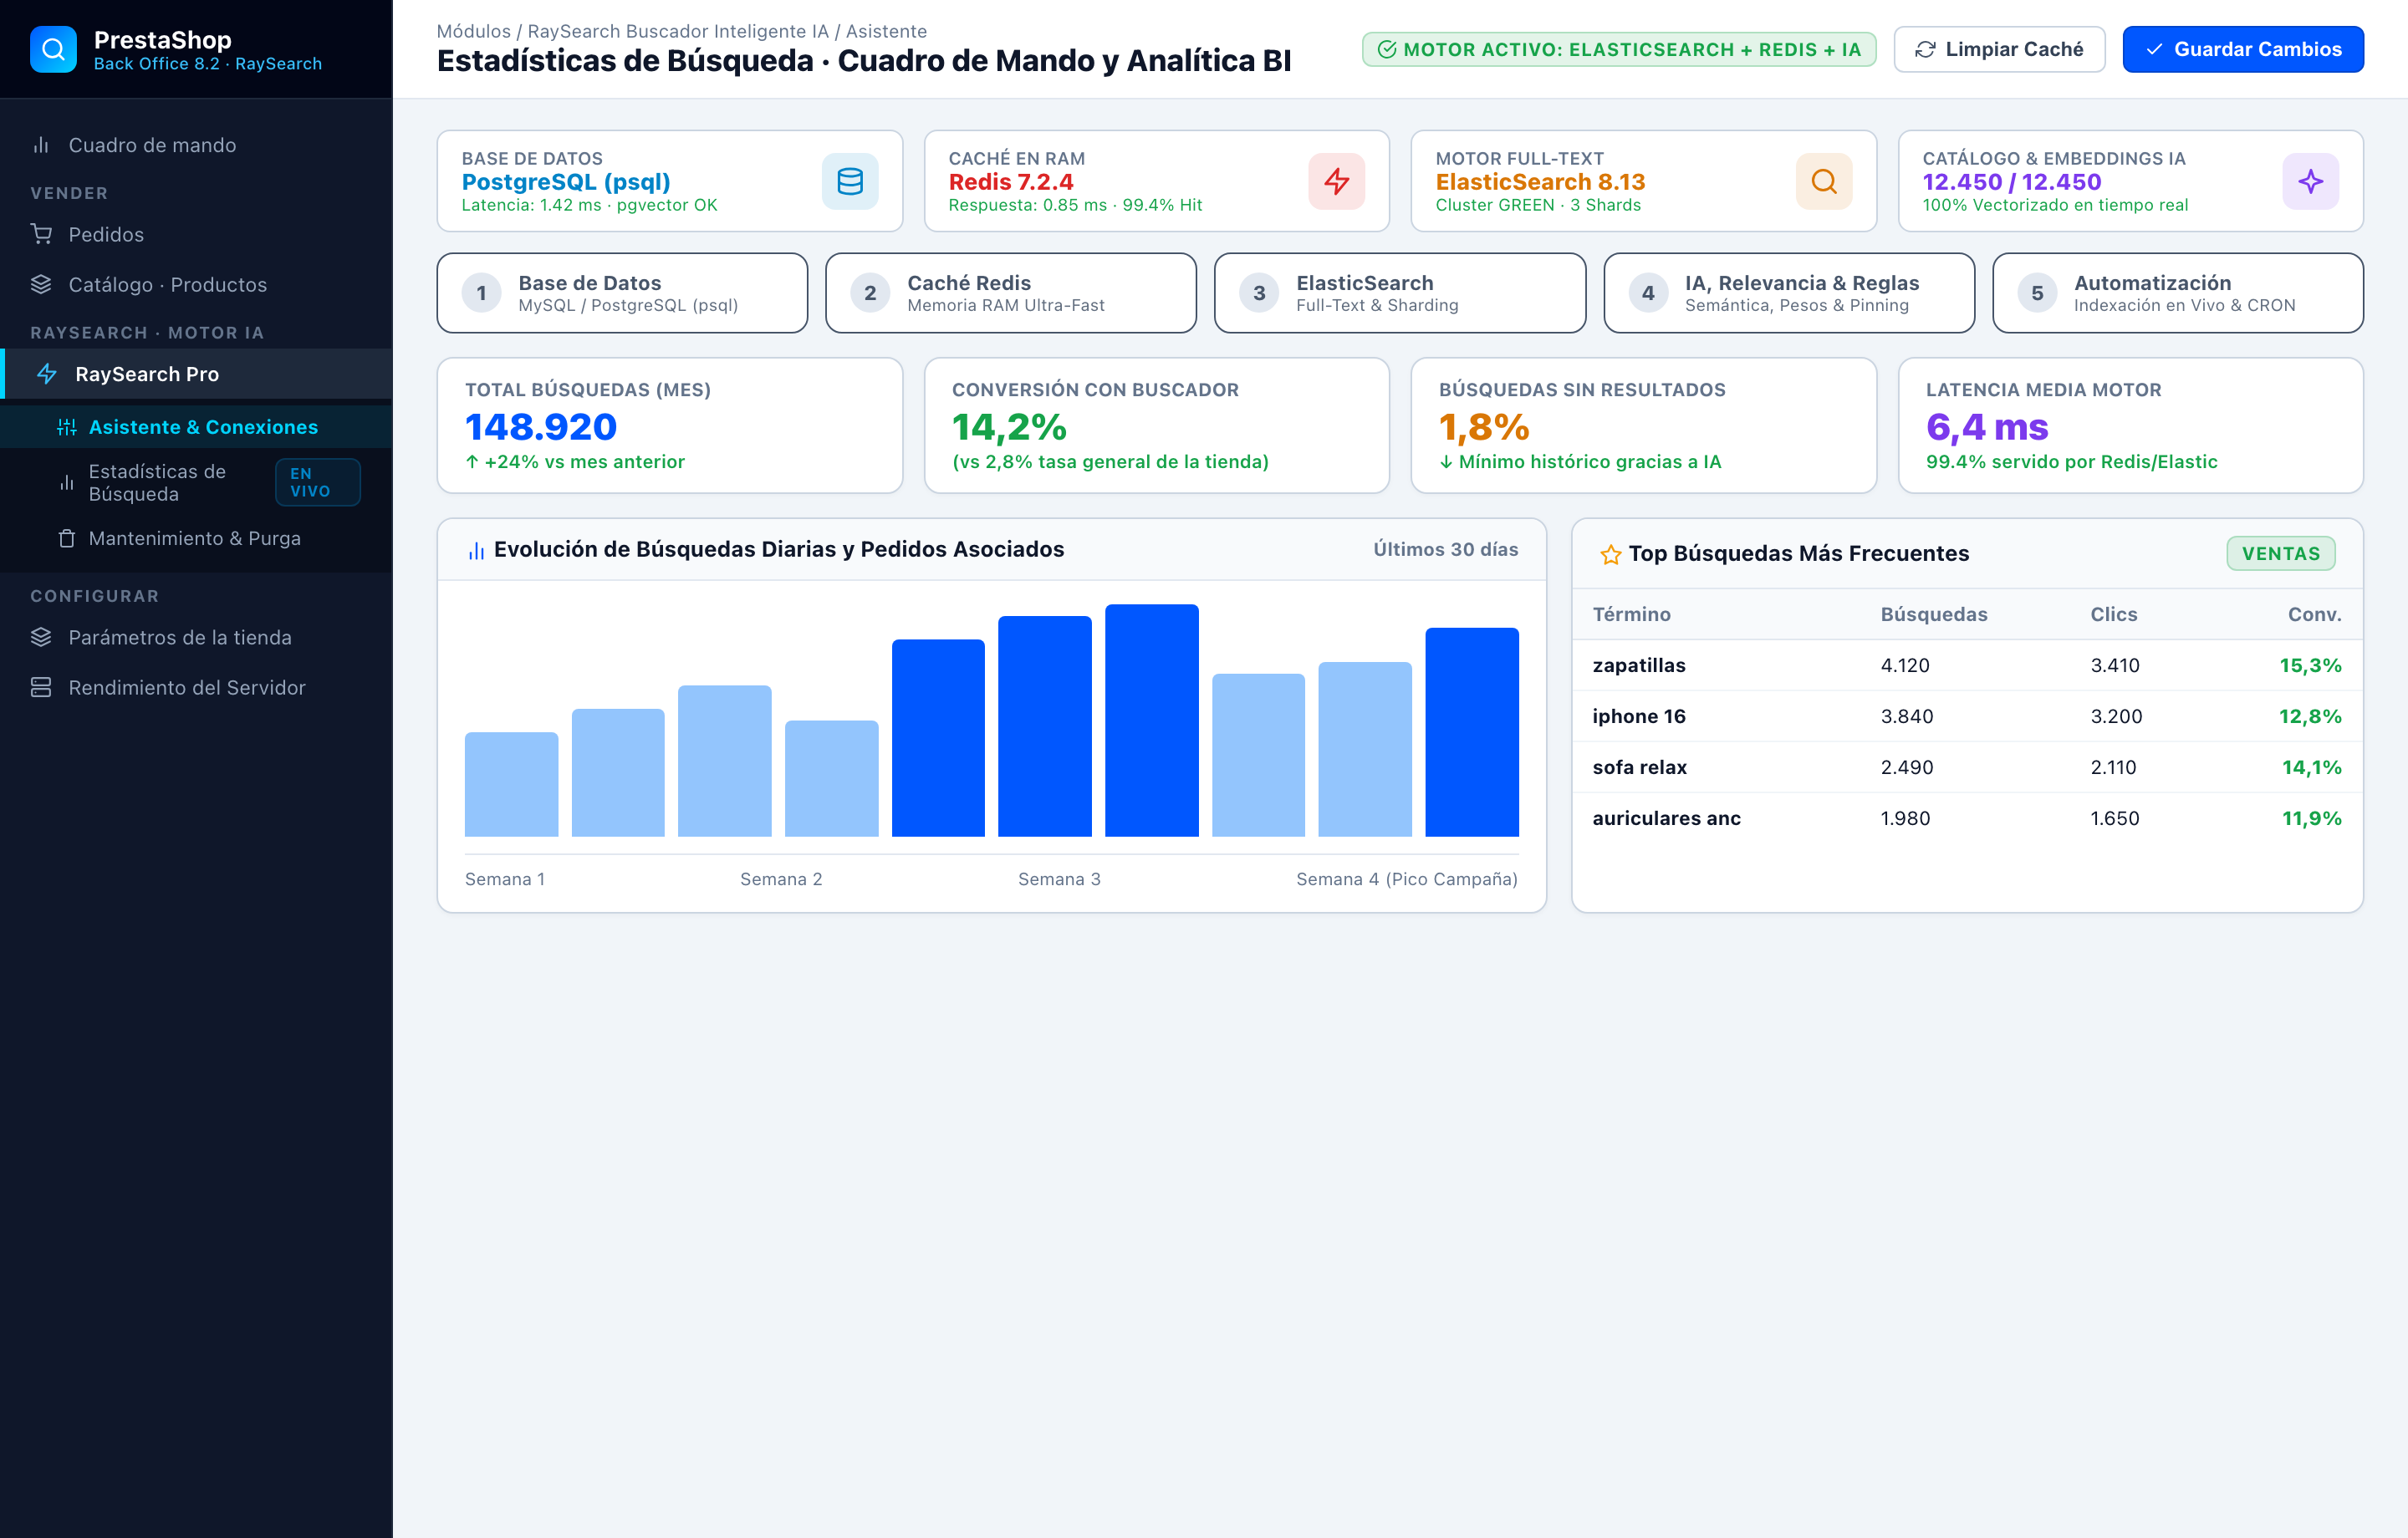The width and height of the screenshot is (2408, 1538).
Task: Click the tallest dark blue chart bar
Action: click(1151, 720)
